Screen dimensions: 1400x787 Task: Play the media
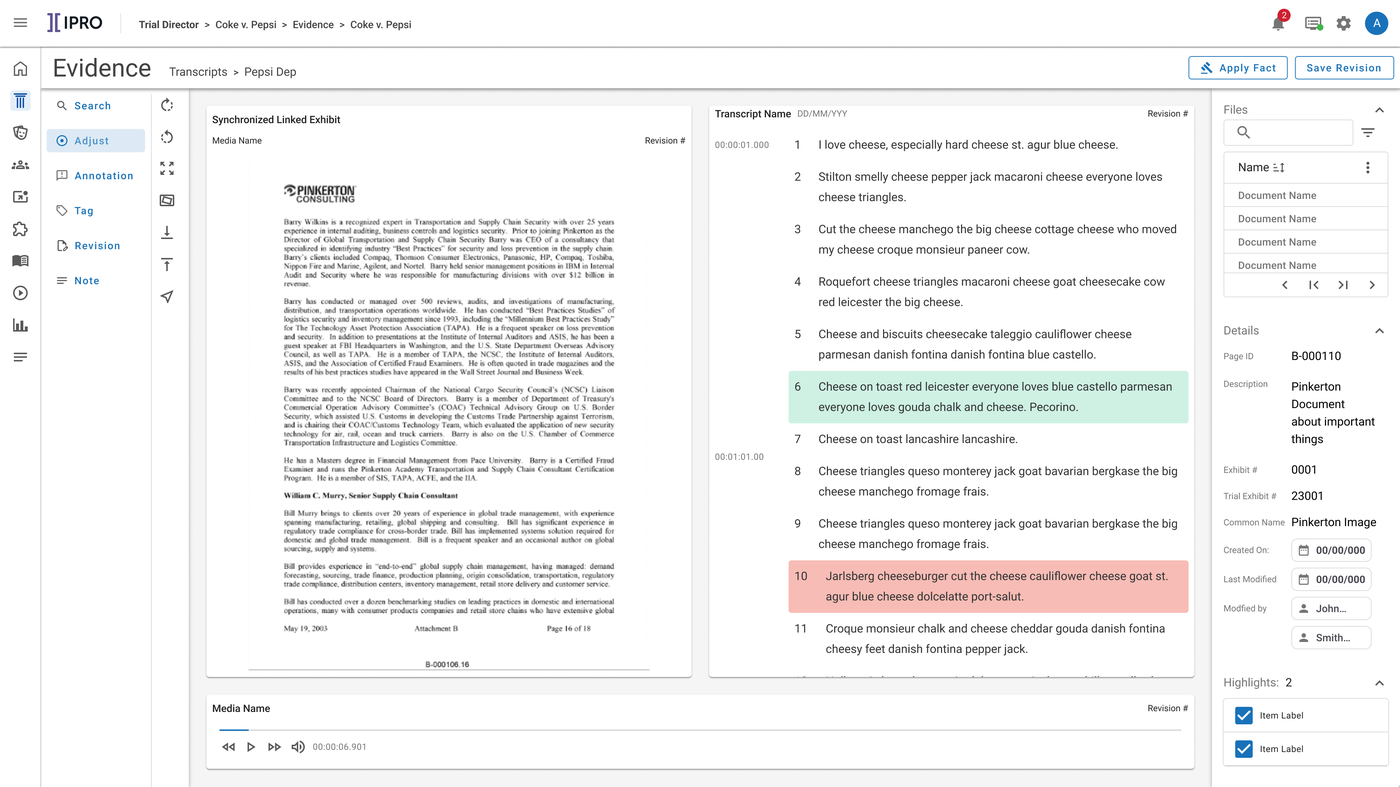251,747
